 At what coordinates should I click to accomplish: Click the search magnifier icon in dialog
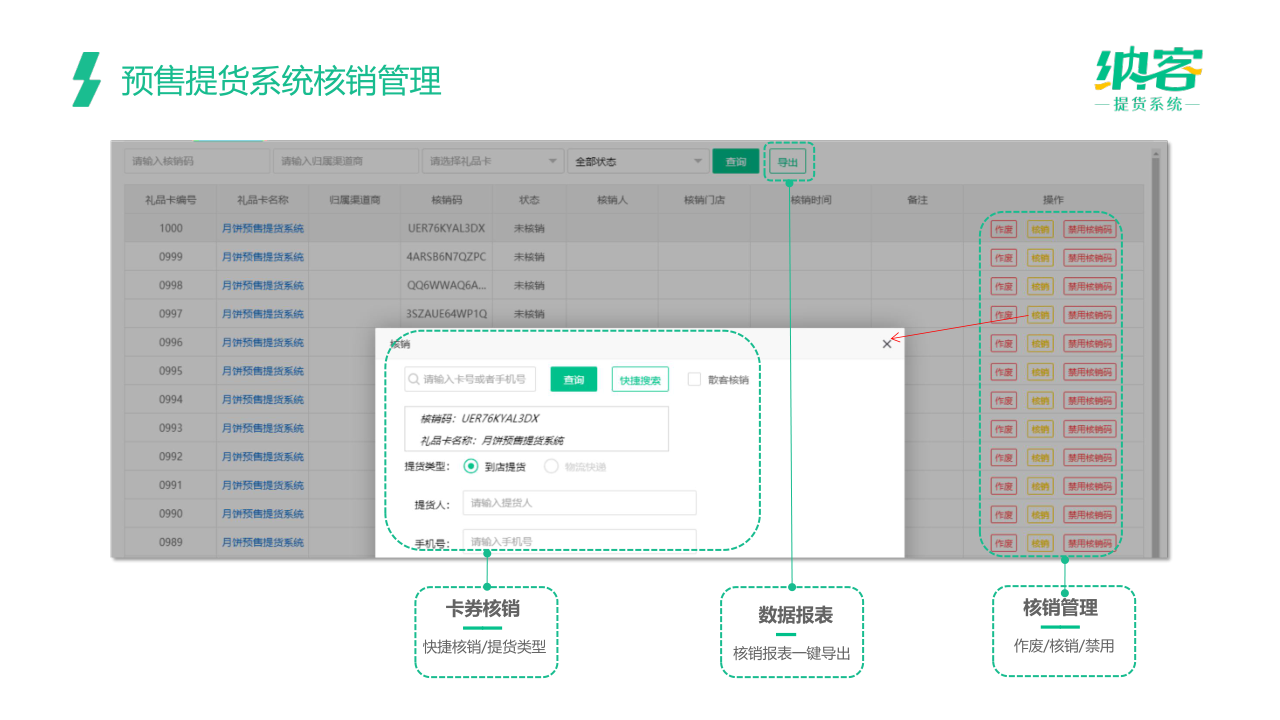point(413,380)
